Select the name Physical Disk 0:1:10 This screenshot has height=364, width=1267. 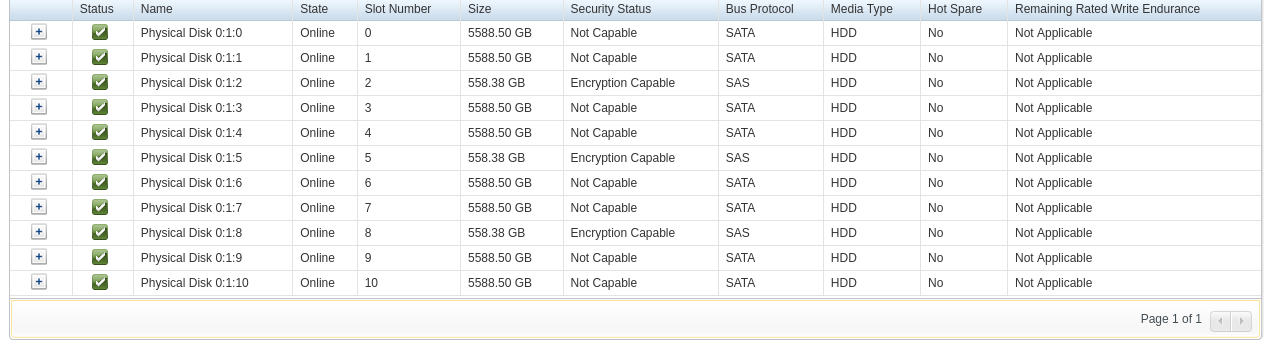point(194,283)
